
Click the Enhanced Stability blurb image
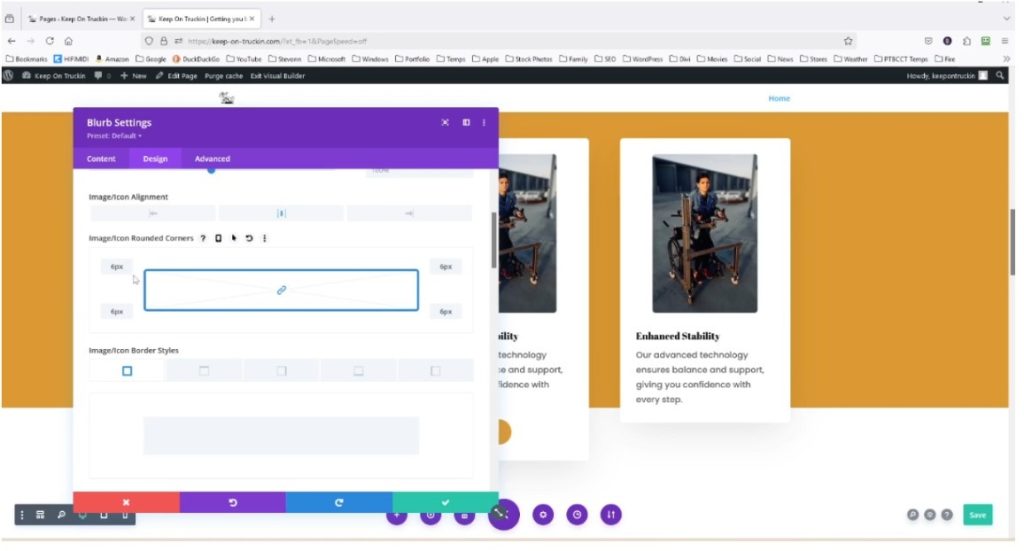(x=705, y=233)
